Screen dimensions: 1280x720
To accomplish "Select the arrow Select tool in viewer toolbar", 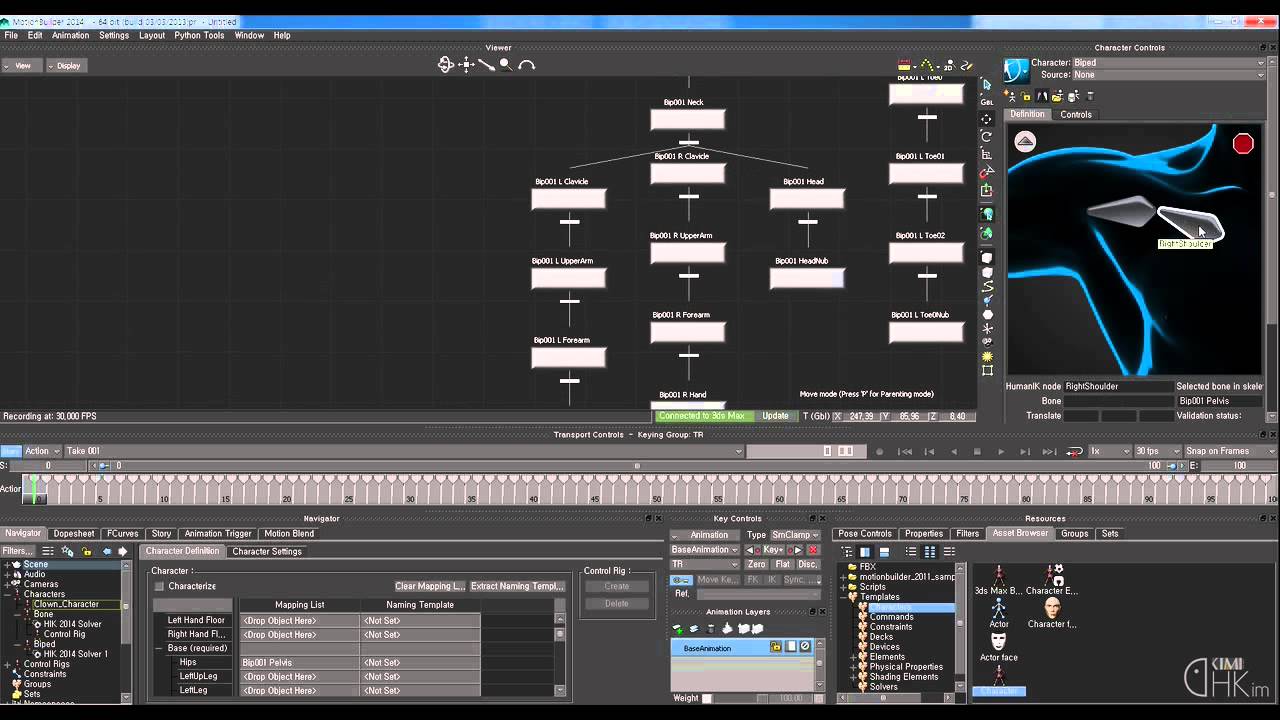I will coord(987,84).
